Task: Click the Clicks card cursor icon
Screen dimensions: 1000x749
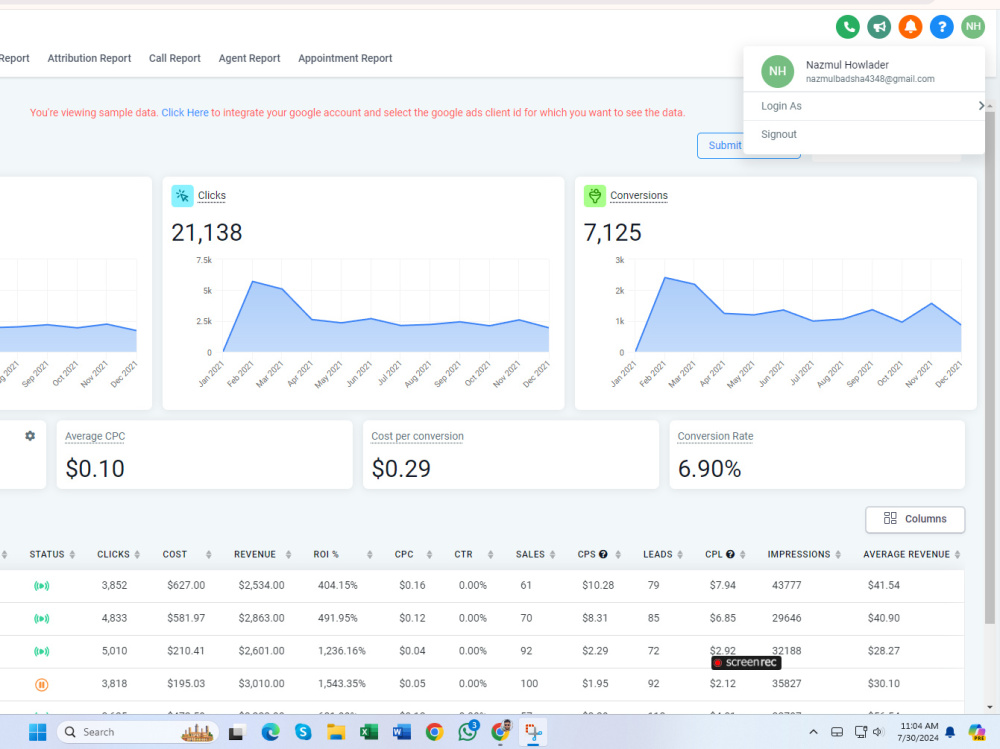Action: click(x=182, y=196)
